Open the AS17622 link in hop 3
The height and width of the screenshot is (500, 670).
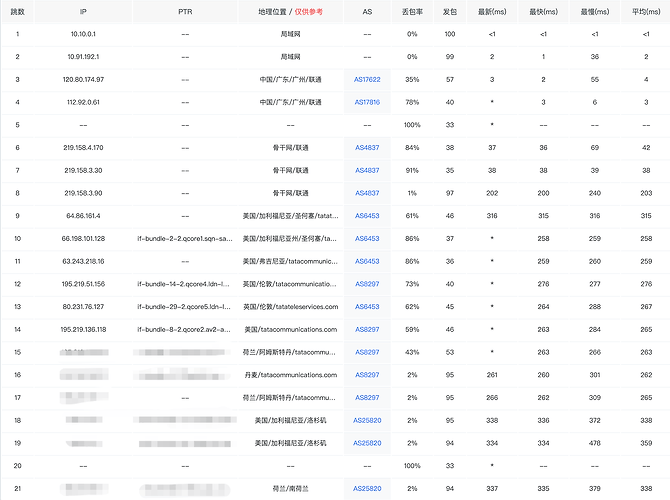click(x=367, y=79)
